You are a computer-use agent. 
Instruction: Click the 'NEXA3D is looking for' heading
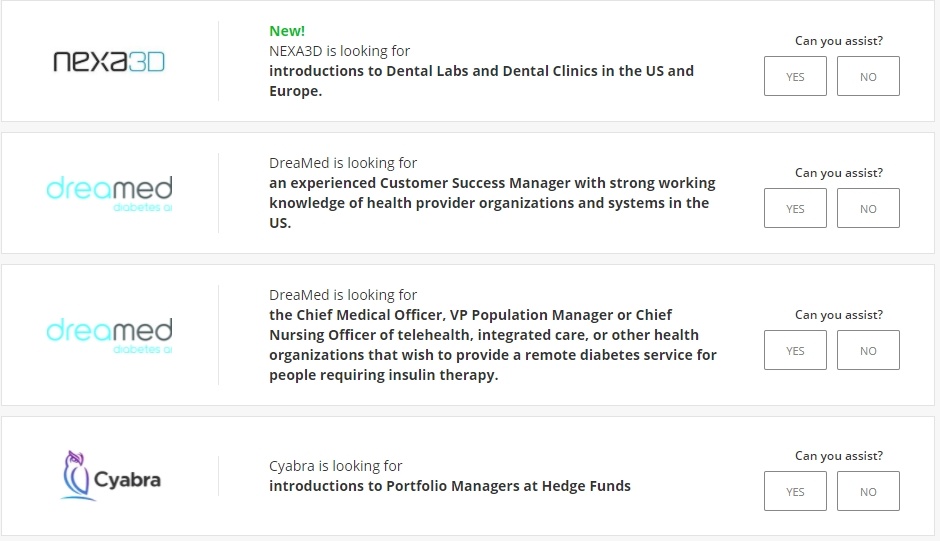(x=339, y=51)
